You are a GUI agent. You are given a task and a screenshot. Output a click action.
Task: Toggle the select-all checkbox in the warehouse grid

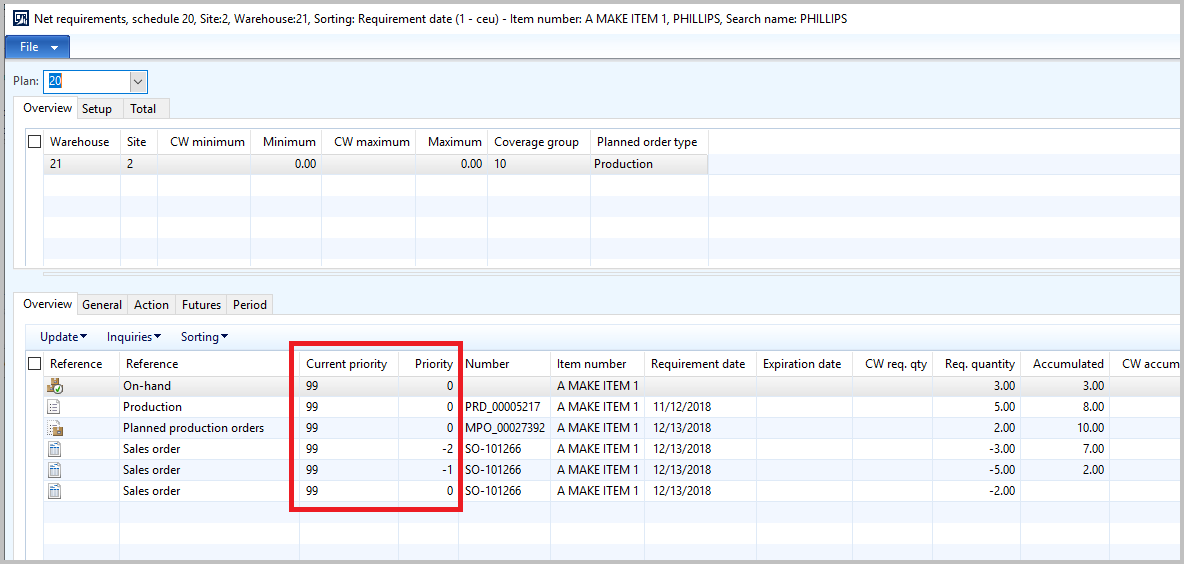pos(34,141)
